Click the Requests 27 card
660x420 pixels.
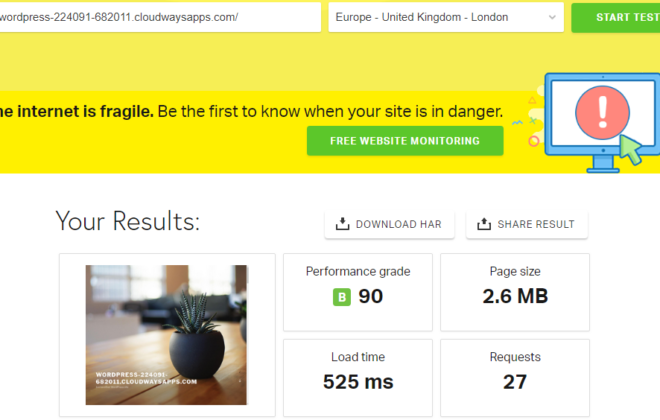(x=515, y=378)
